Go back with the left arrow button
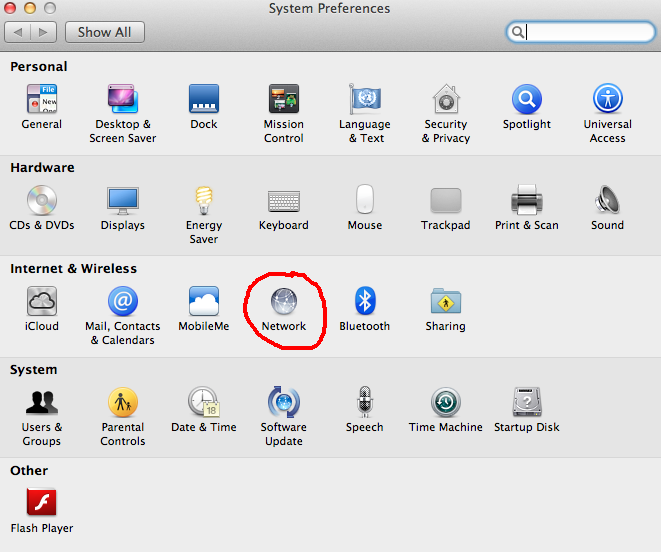The width and height of the screenshot is (661, 552). coord(17,32)
